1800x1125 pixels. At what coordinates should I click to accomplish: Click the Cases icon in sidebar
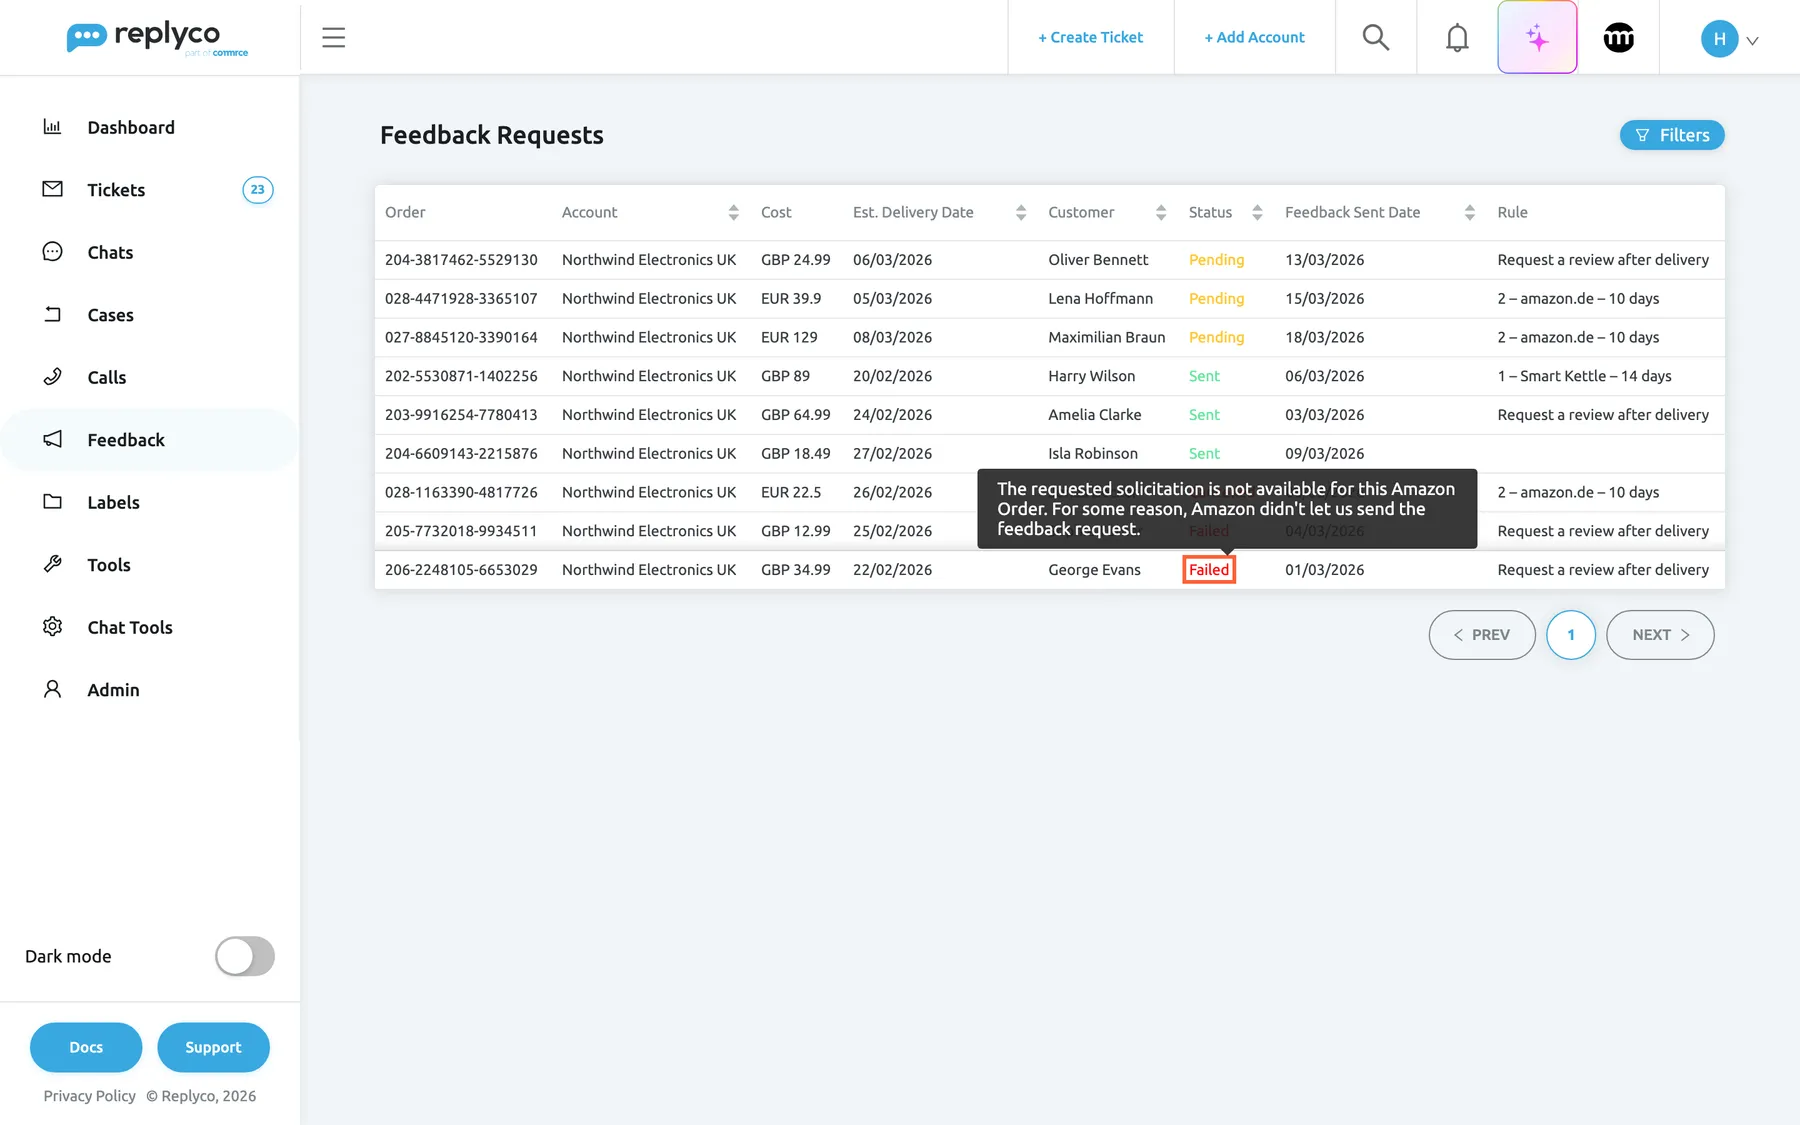(x=52, y=314)
